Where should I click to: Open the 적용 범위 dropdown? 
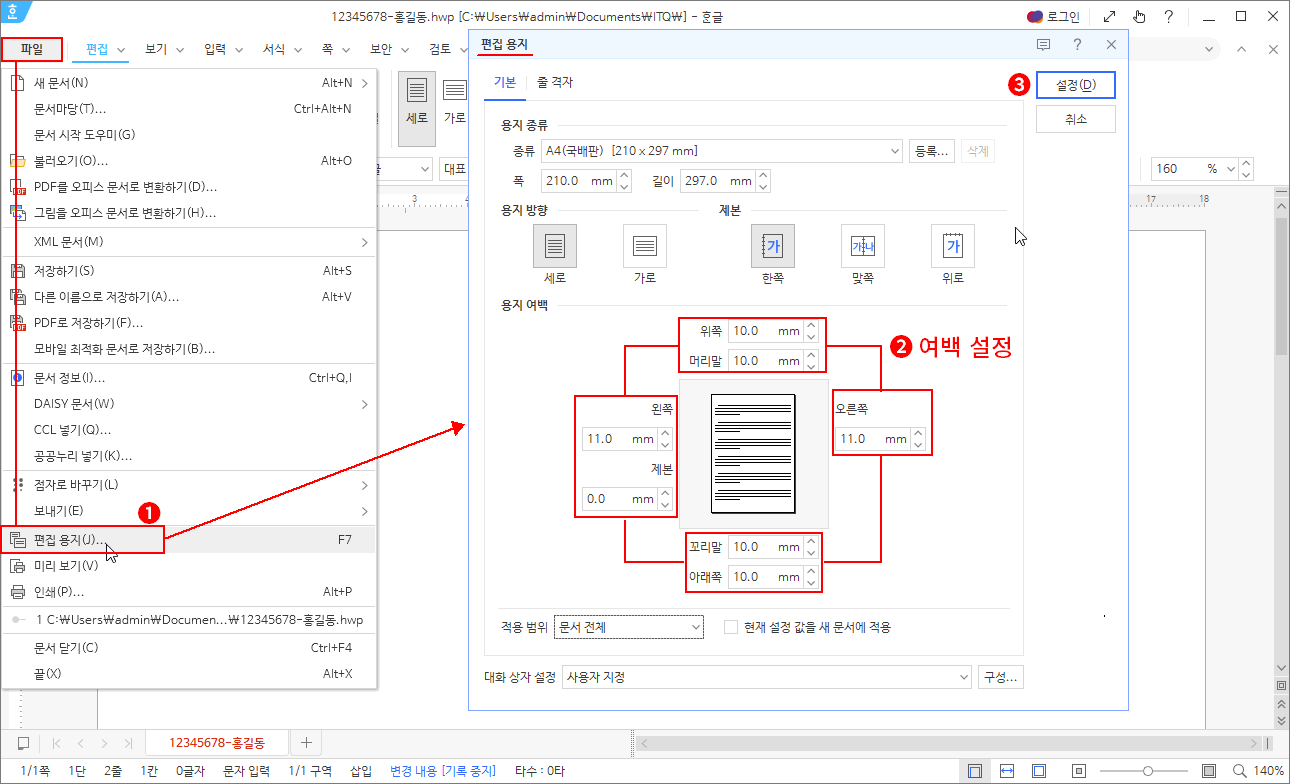629,627
